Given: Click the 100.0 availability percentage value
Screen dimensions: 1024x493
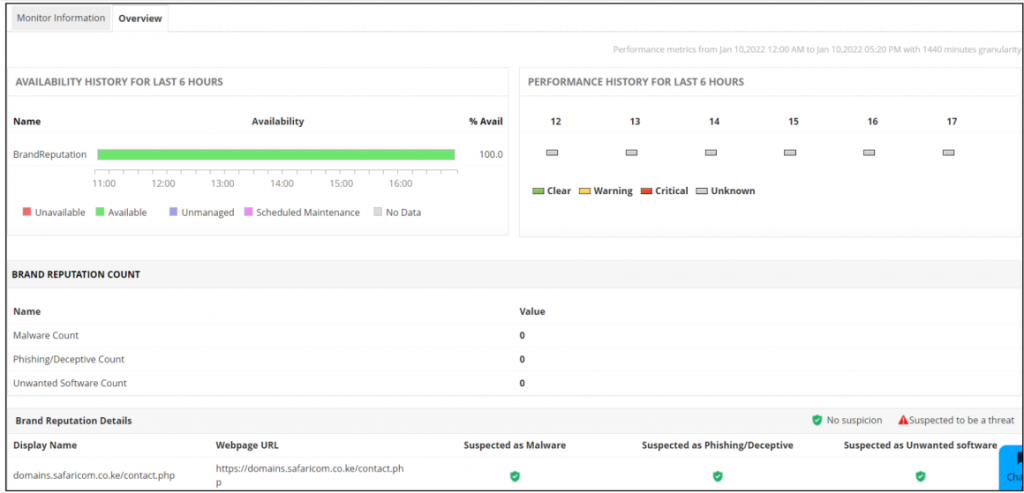Looking at the screenshot, I should pos(491,155).
